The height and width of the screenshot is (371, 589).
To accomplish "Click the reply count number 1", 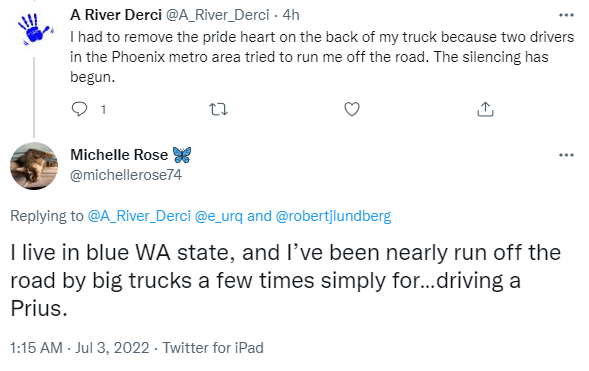I will click(103, 110).
